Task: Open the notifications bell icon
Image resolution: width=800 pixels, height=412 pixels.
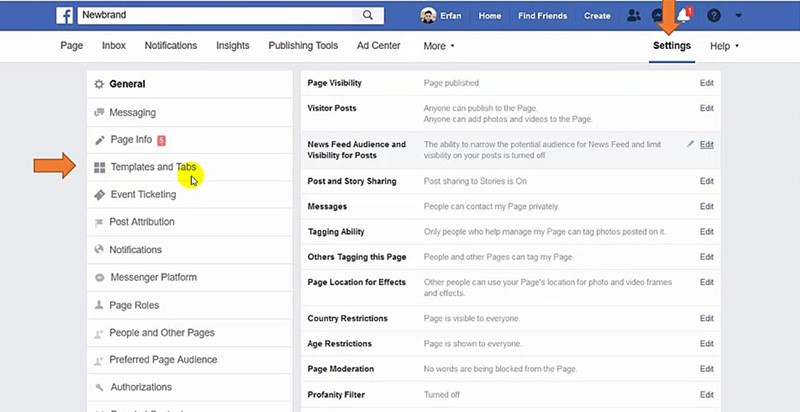Action: pos(683,17)
